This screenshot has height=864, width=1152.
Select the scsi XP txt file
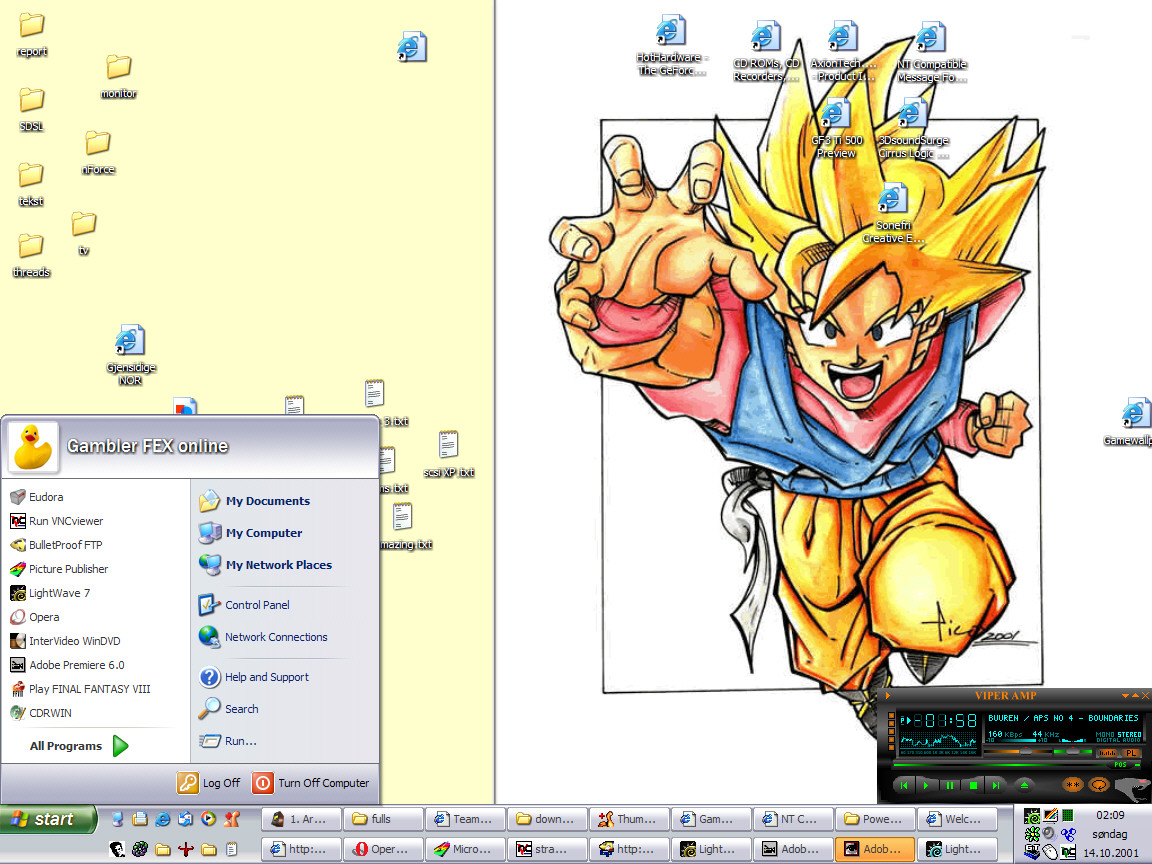click(x=448, y=455)
